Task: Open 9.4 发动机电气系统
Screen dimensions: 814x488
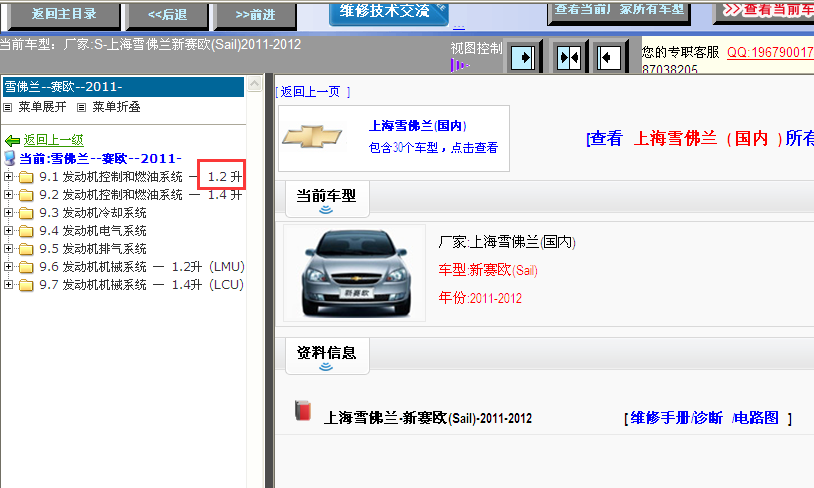Action: click(x=93, y=231)
